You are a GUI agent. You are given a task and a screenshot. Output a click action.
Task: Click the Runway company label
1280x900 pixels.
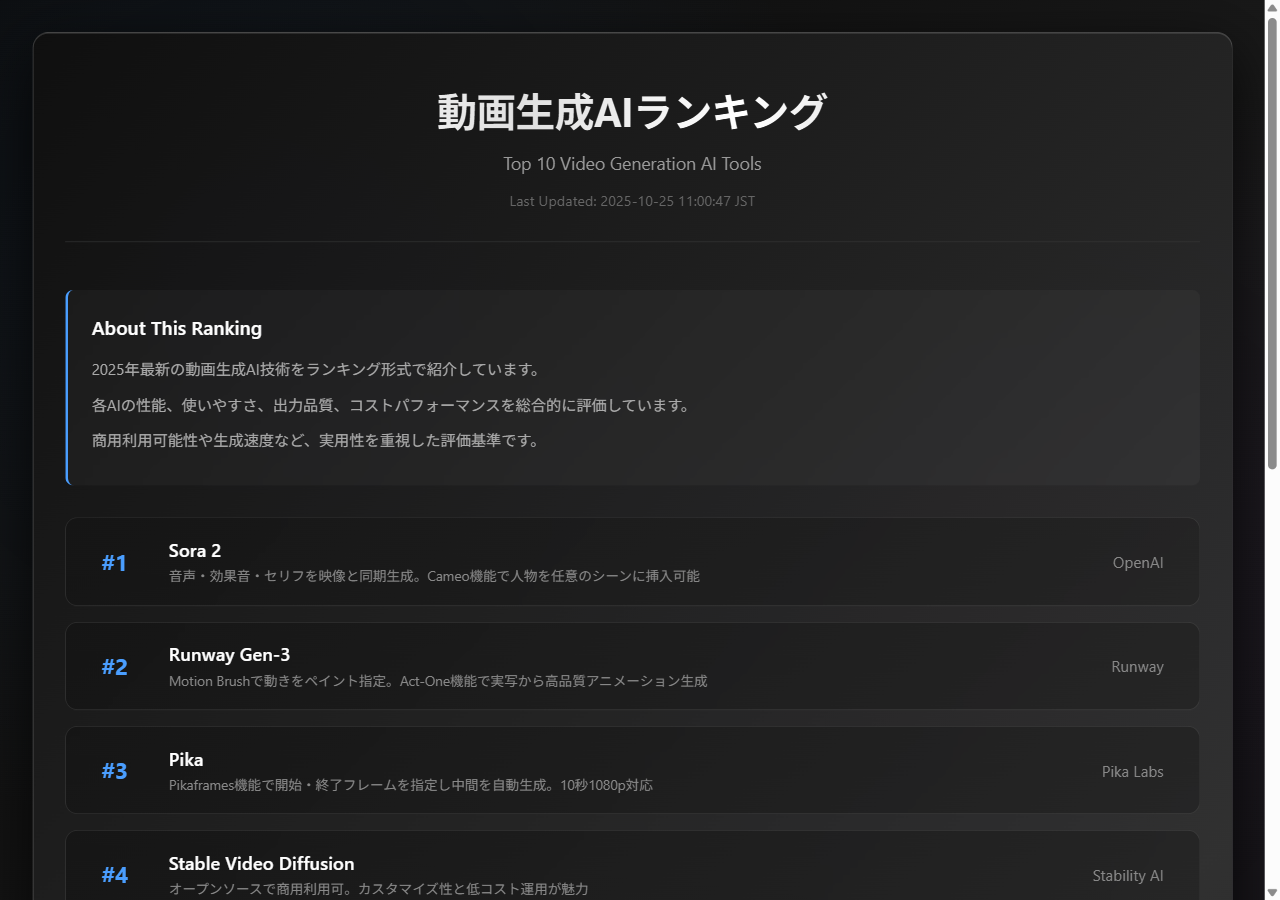pos(1137,666)
